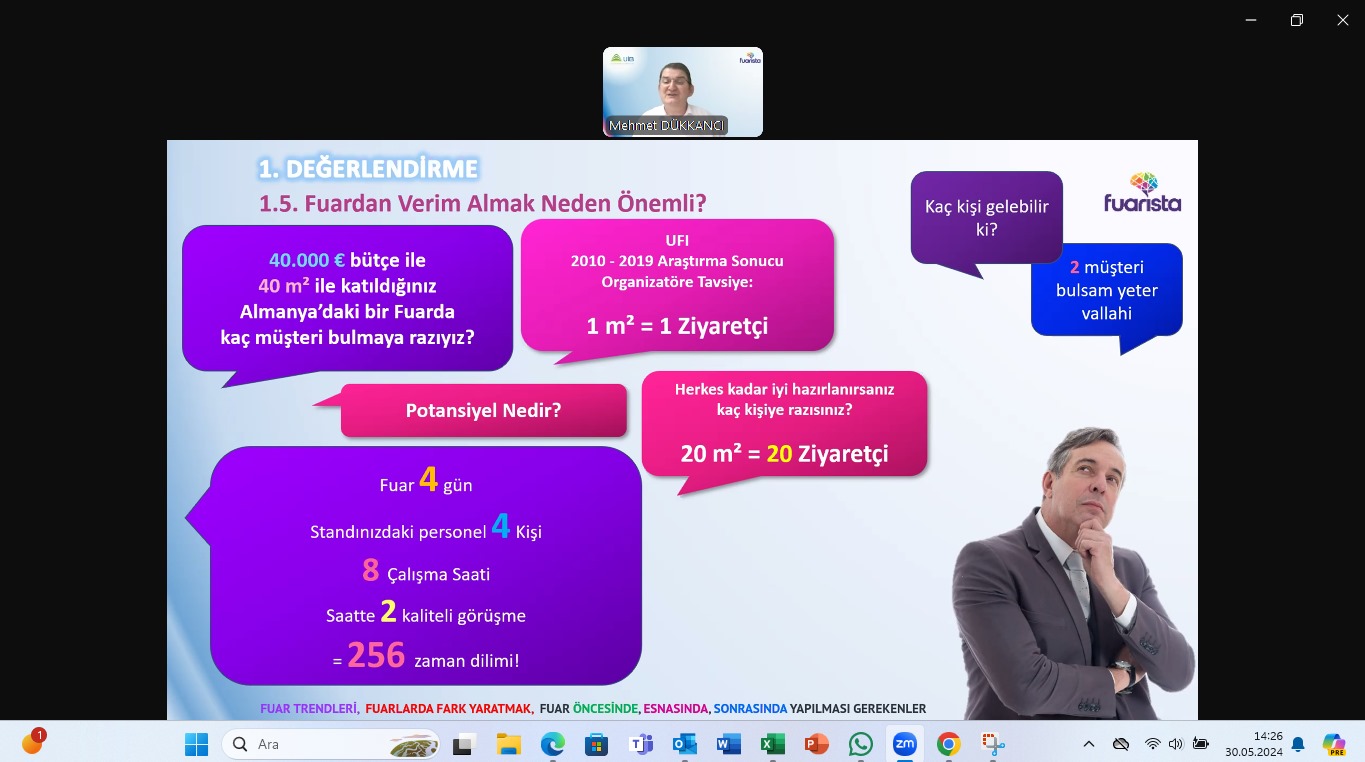Open PowerPoint from the taskbar
This screenshot has height=762, width=1365.
[x=816, y=744]
